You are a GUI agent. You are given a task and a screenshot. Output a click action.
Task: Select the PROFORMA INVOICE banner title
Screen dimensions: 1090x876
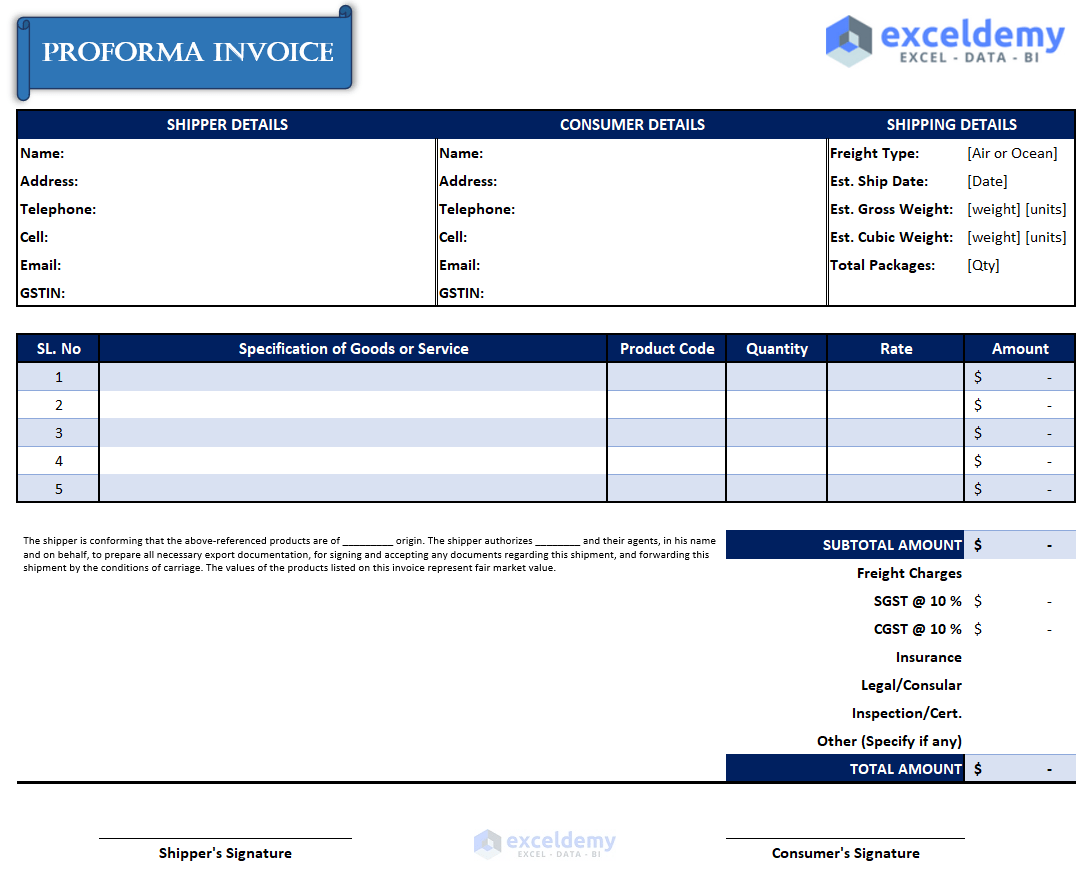tap(188, 52)
